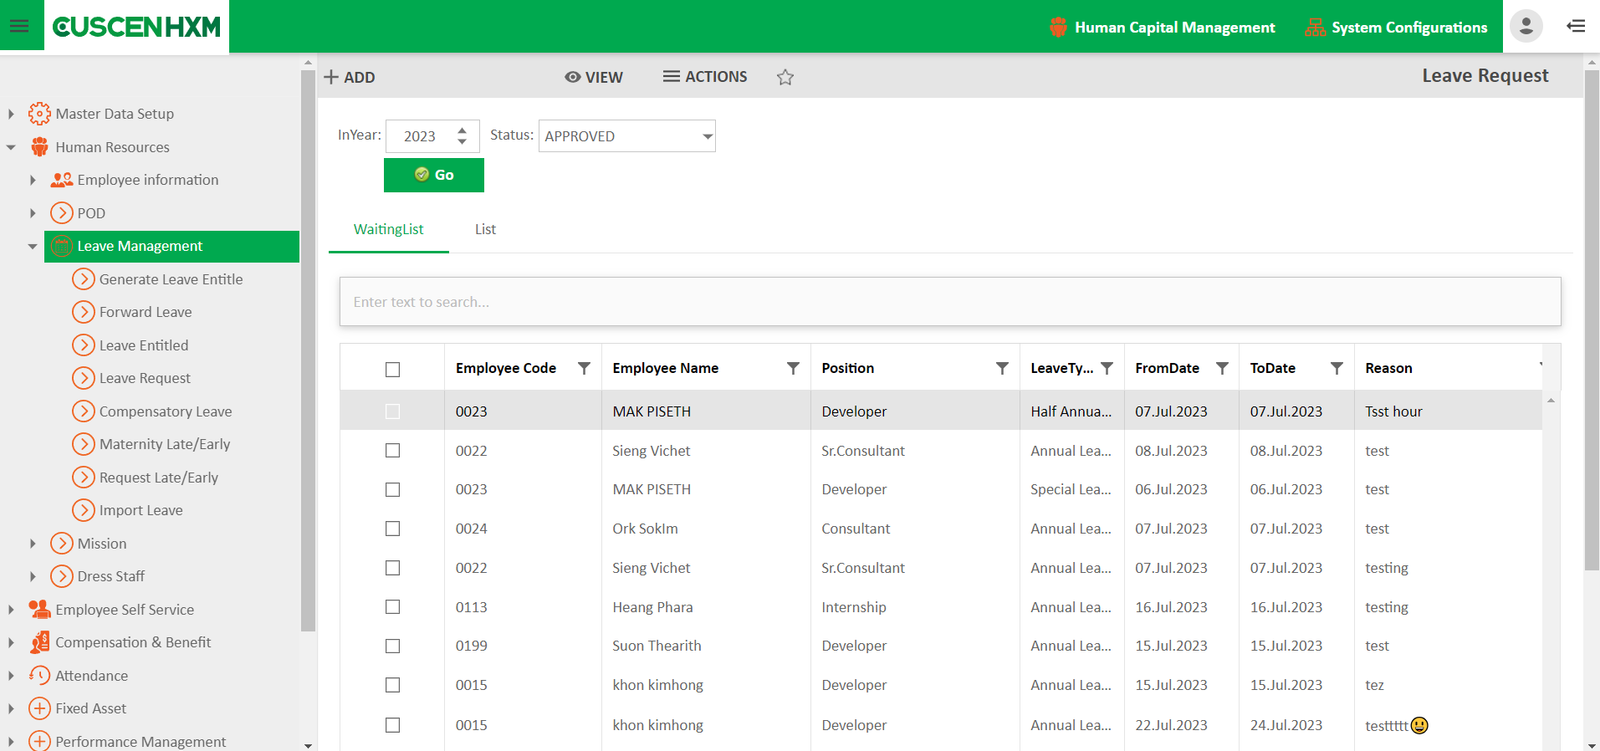Screen dimensions: 1600x751
Task: Check the row for Sieng Vichet 08.Jul.2023
Action: coord(392,451)
